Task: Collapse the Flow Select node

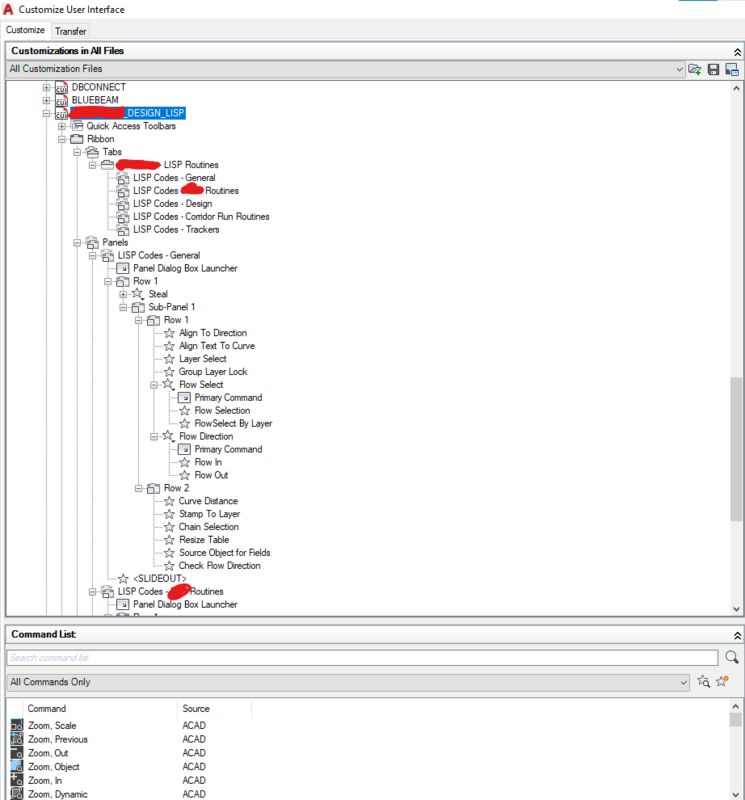Action: point(154,385)
